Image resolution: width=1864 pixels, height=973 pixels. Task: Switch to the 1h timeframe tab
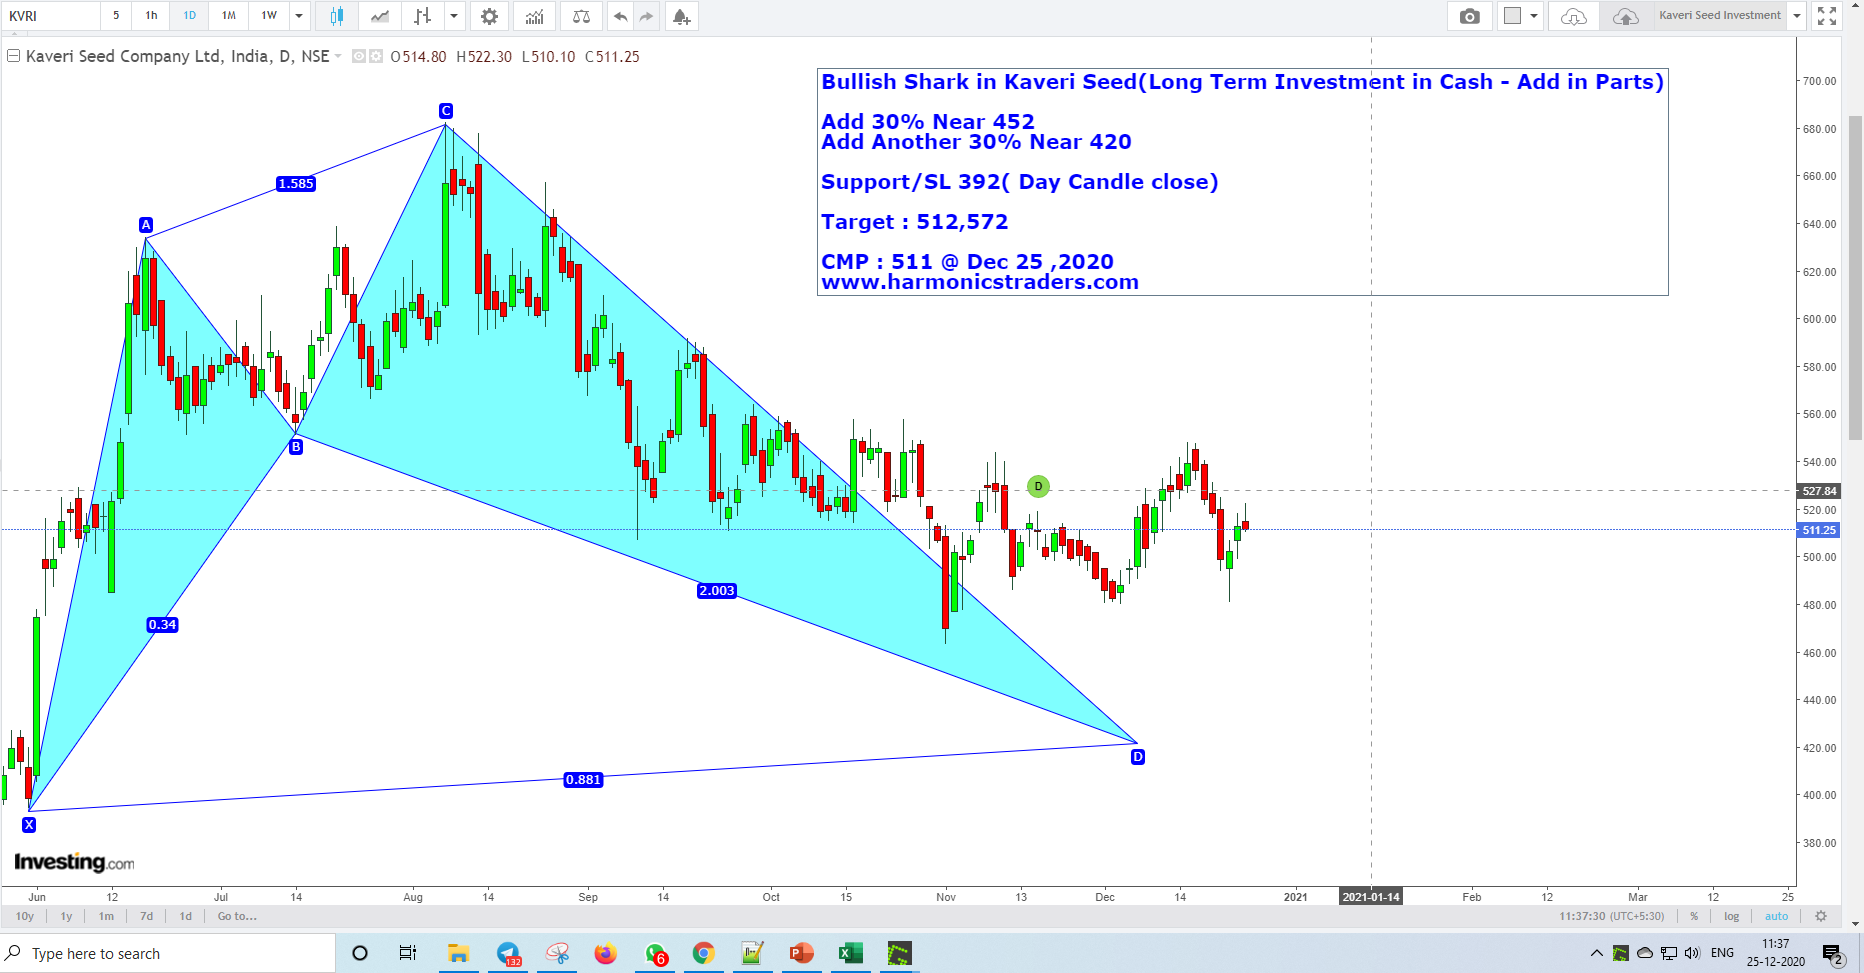(150, 16)
